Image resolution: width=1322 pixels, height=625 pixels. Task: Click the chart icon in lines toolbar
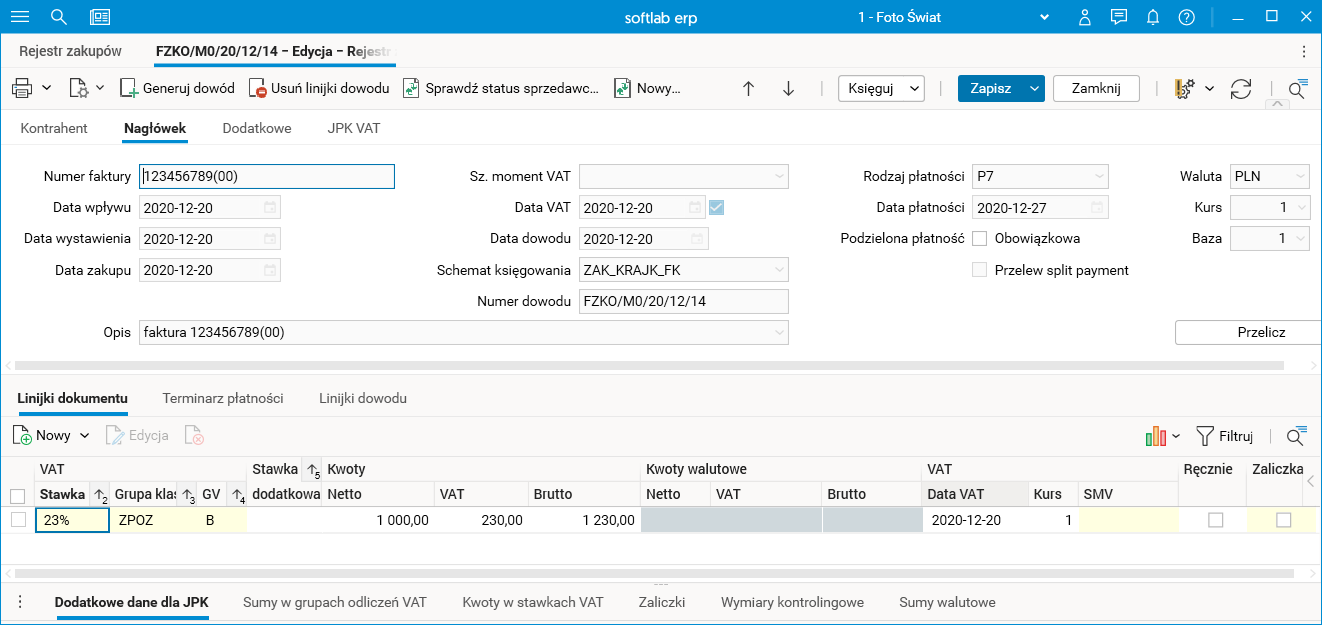(1156, 436)
